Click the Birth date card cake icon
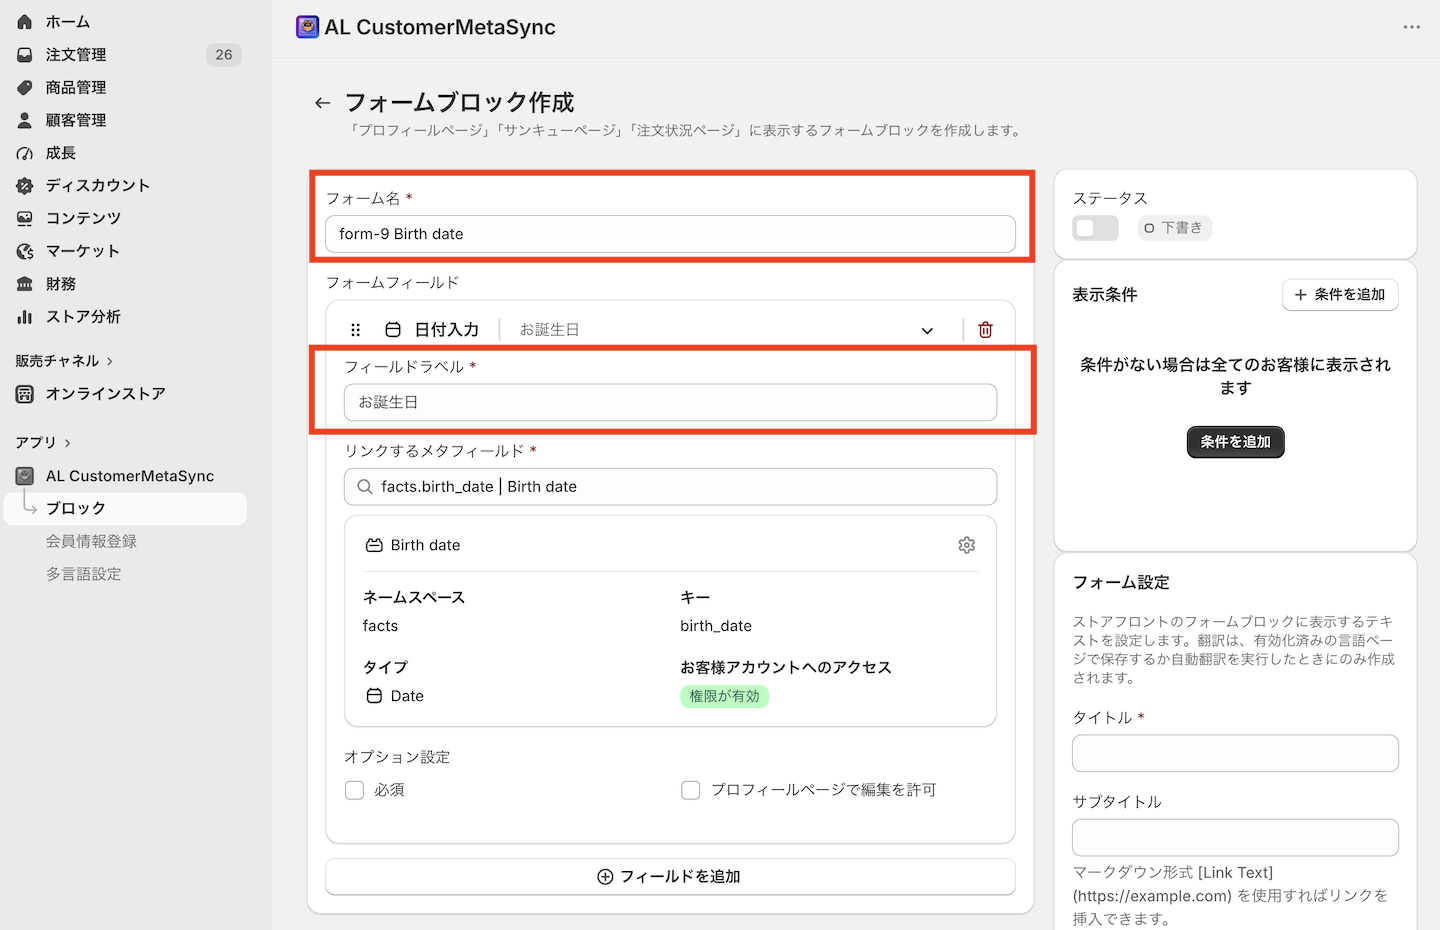This screenshot has height=930, width=1440. (x=374, y=545)
